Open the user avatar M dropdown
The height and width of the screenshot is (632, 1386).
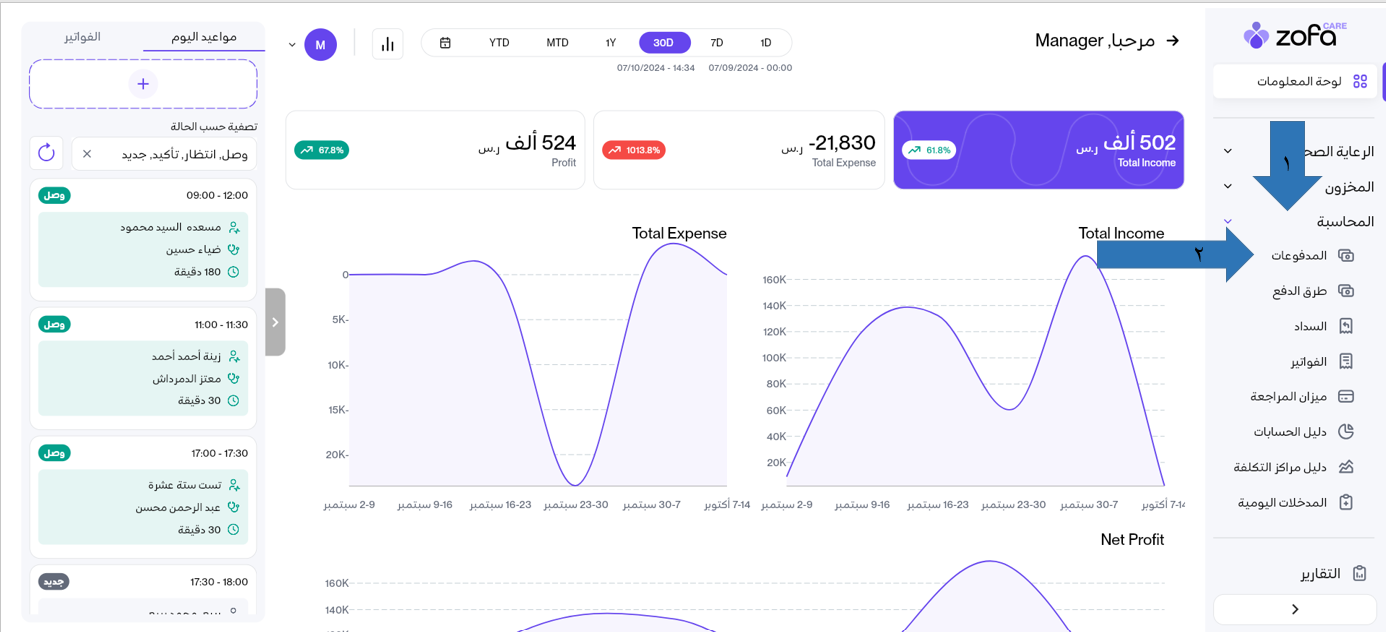tap(320, 45)
